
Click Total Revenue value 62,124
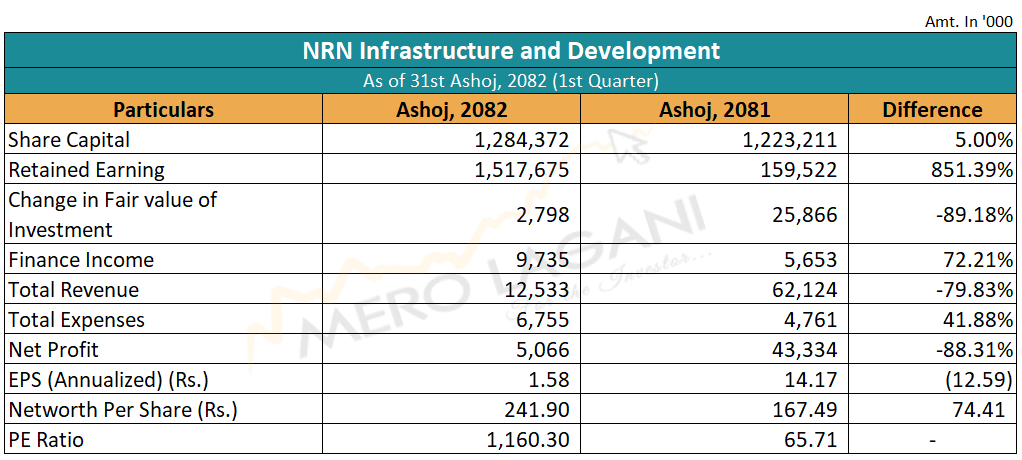[x=805, y=290]
